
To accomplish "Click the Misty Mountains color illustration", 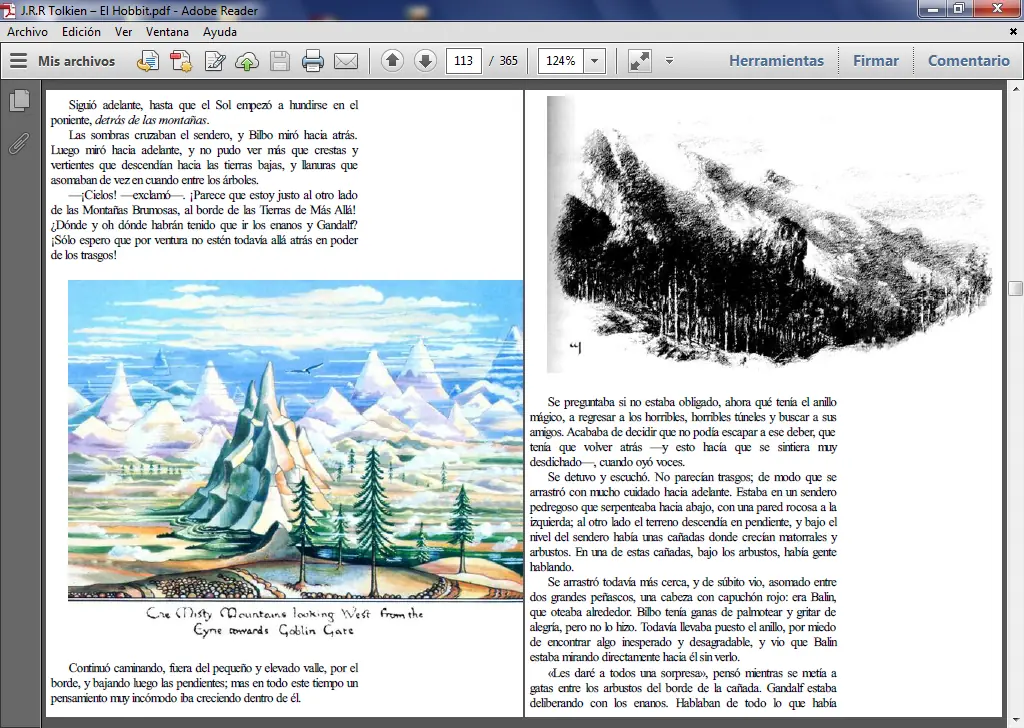I will tap(295, 440).
